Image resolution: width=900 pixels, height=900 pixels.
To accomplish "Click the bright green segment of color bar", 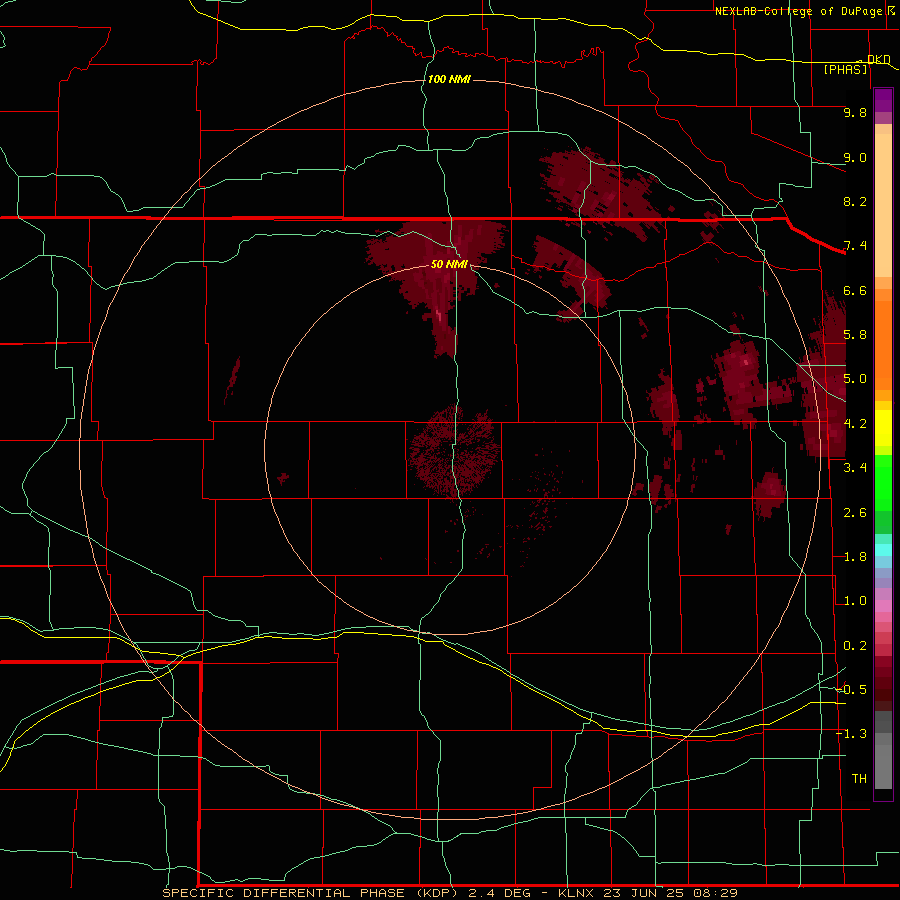I will click(883, 483).
